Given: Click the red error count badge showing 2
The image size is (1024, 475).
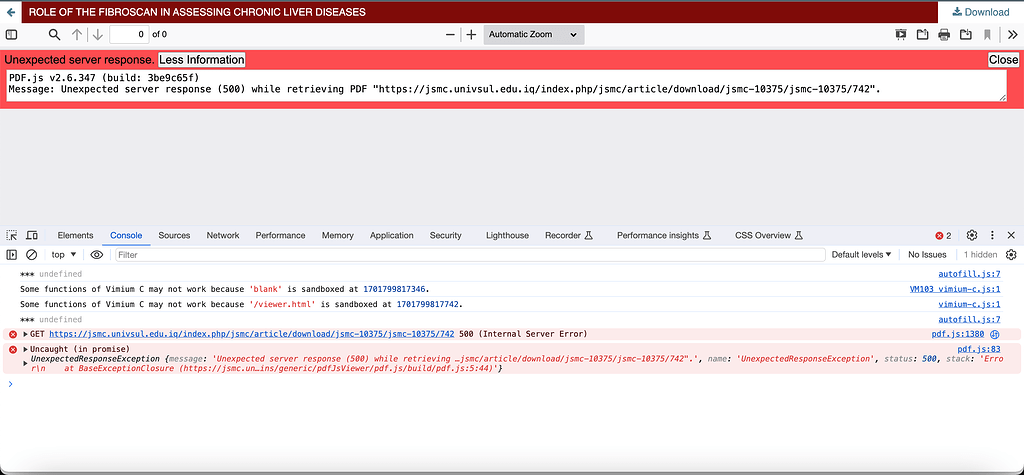Looking at the screenshot, I should click(x=944, y=236).
